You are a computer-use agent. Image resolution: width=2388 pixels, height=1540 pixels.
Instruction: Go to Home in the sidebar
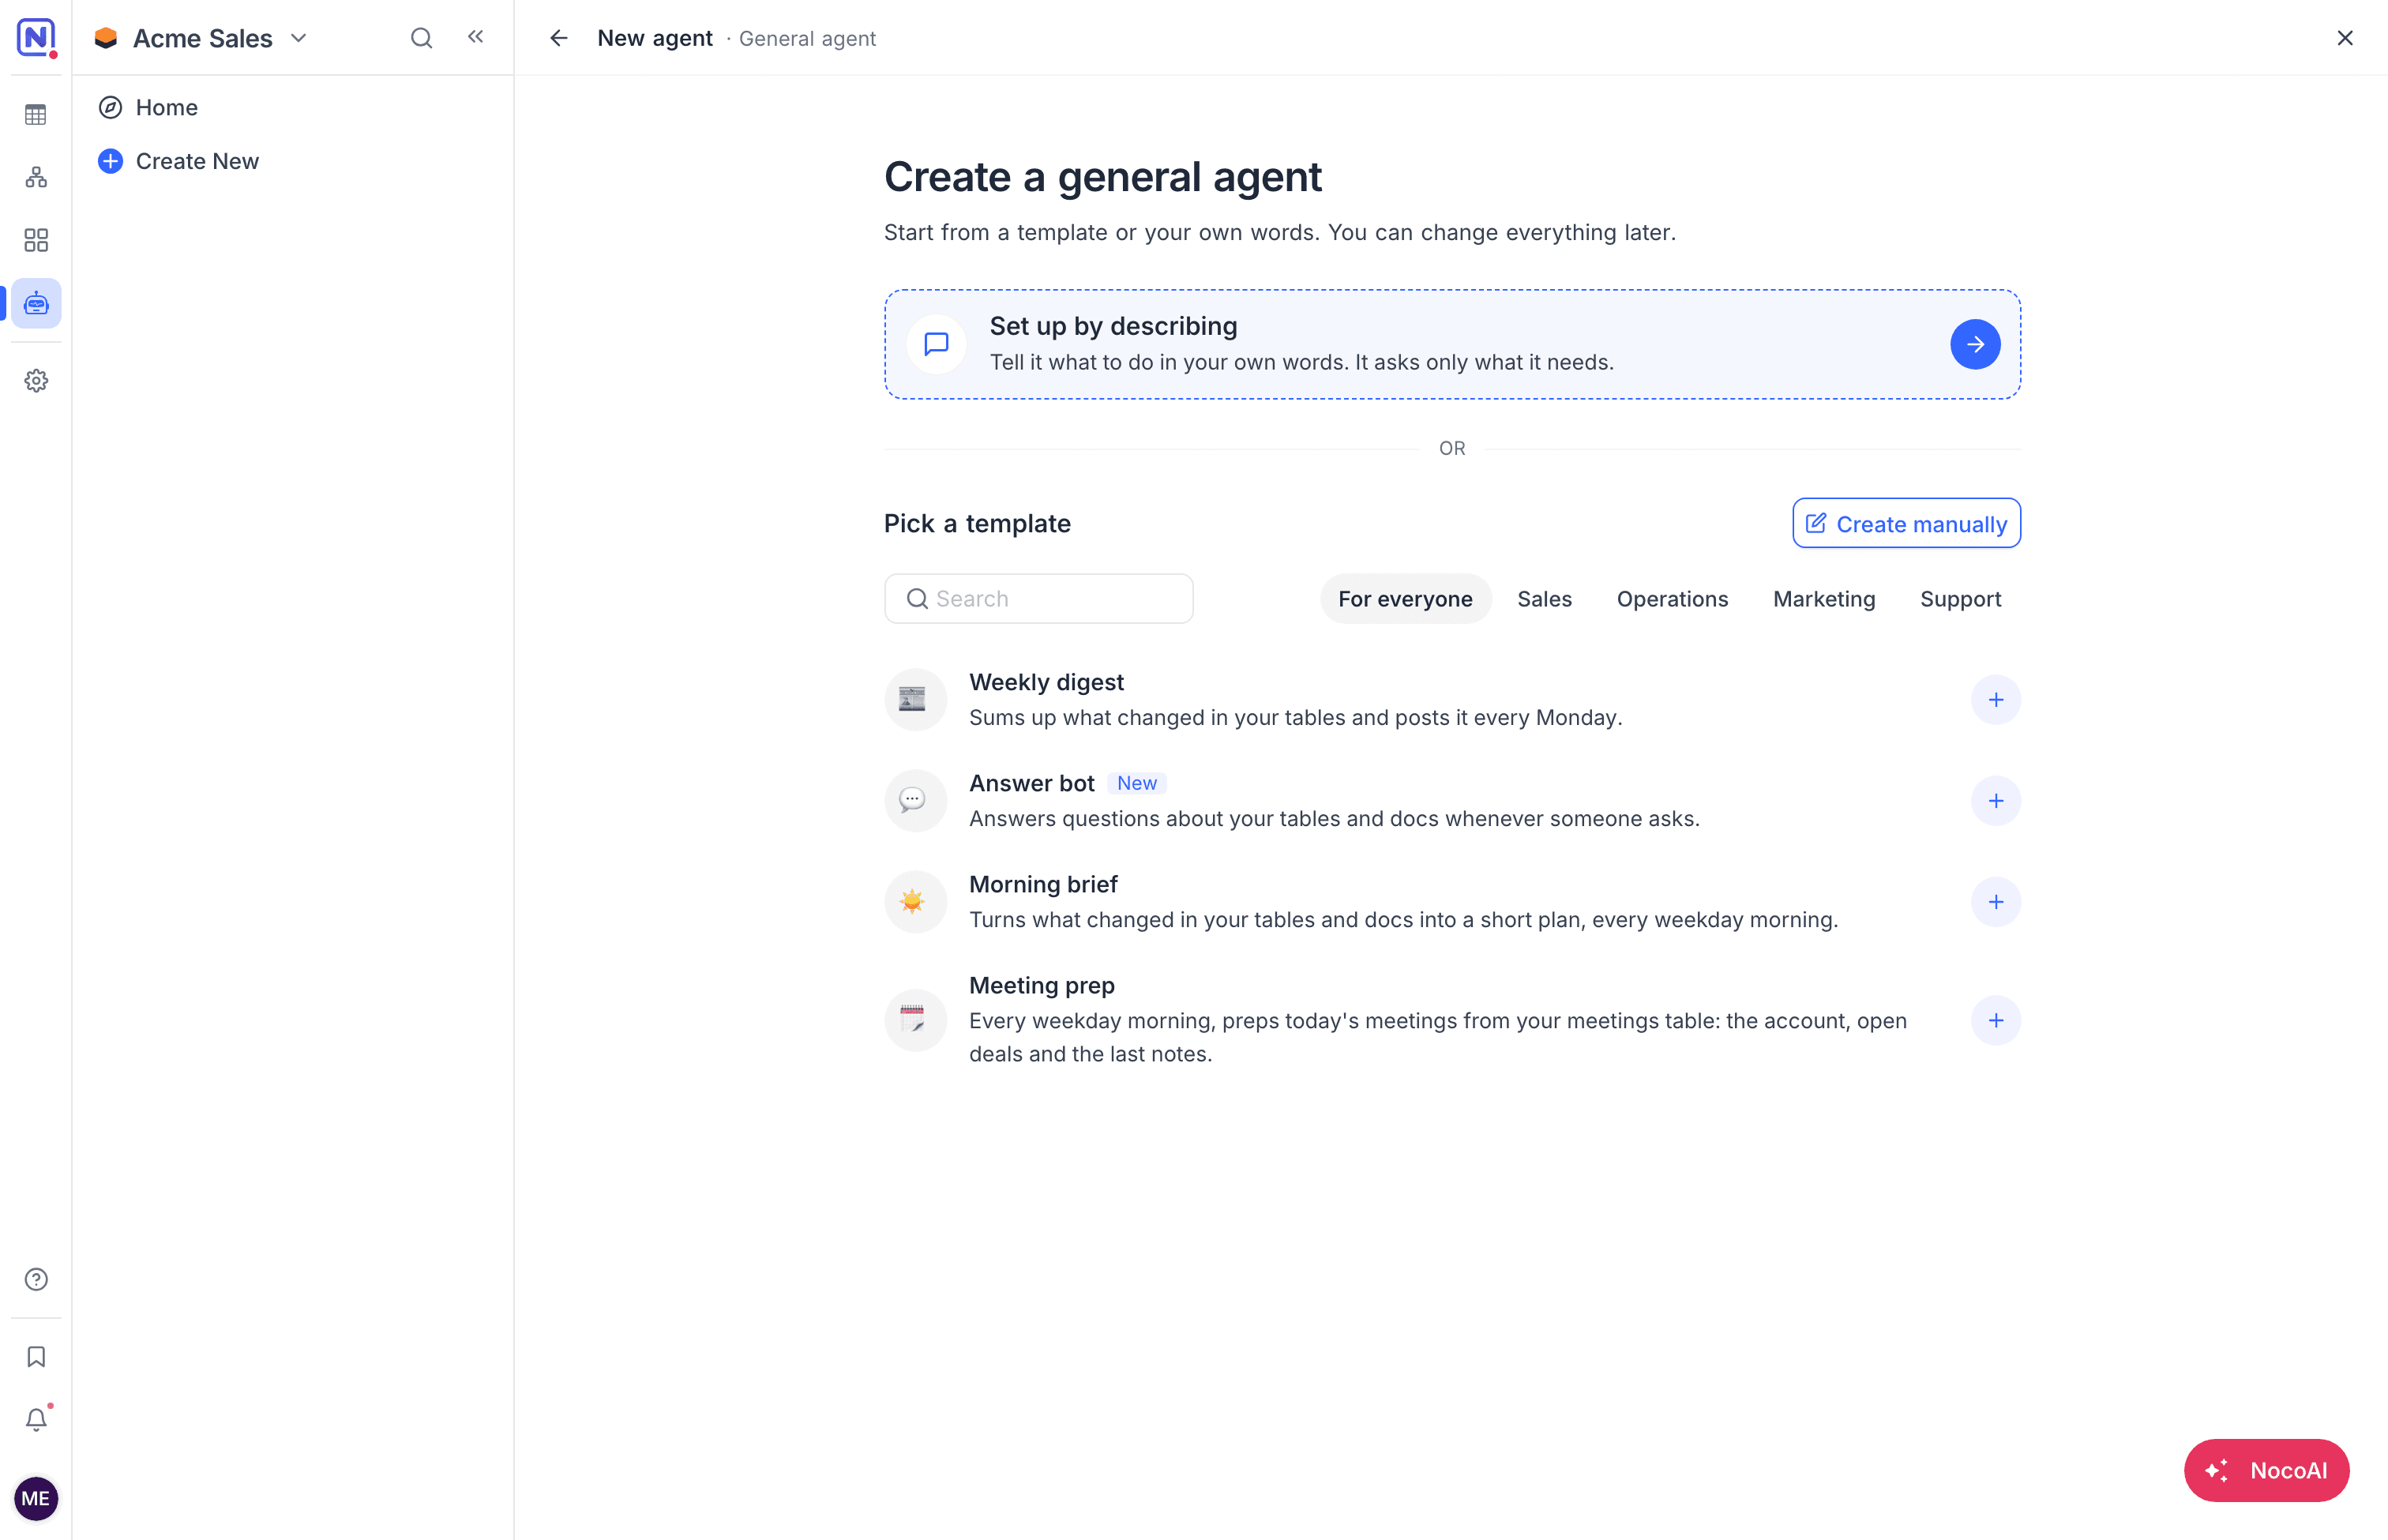(x=166, y=107)
